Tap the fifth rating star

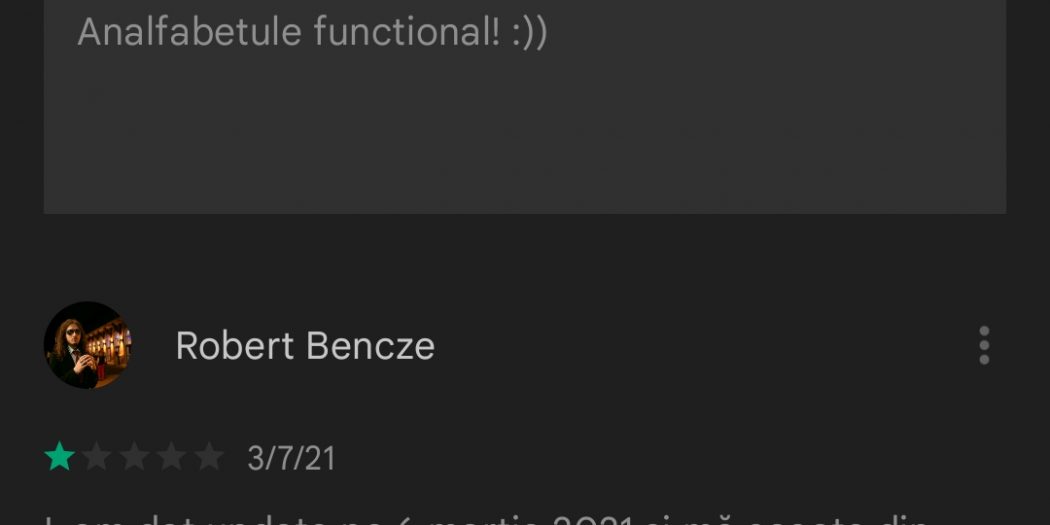click(x=208, y=458)
